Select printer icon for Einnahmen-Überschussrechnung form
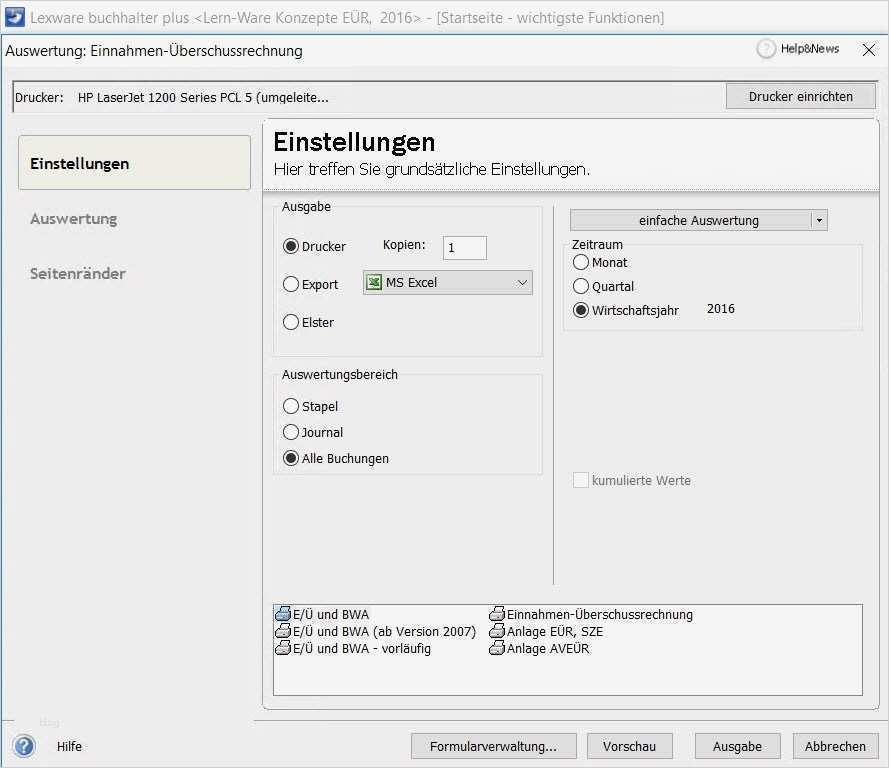This screenshot has height=768, width=889. (x=497, y=614)
